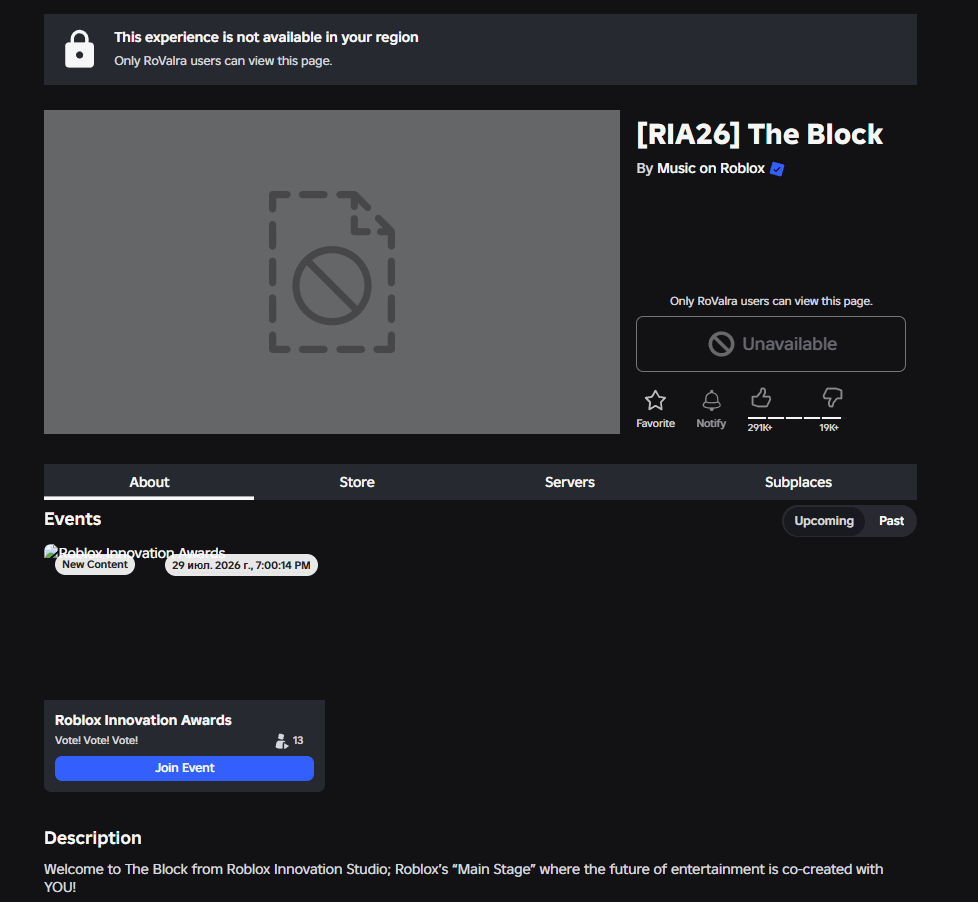The width and height of the screenshot is (978, 902).
Task: Click the Unavailable play button
Action: coord(770,344)
